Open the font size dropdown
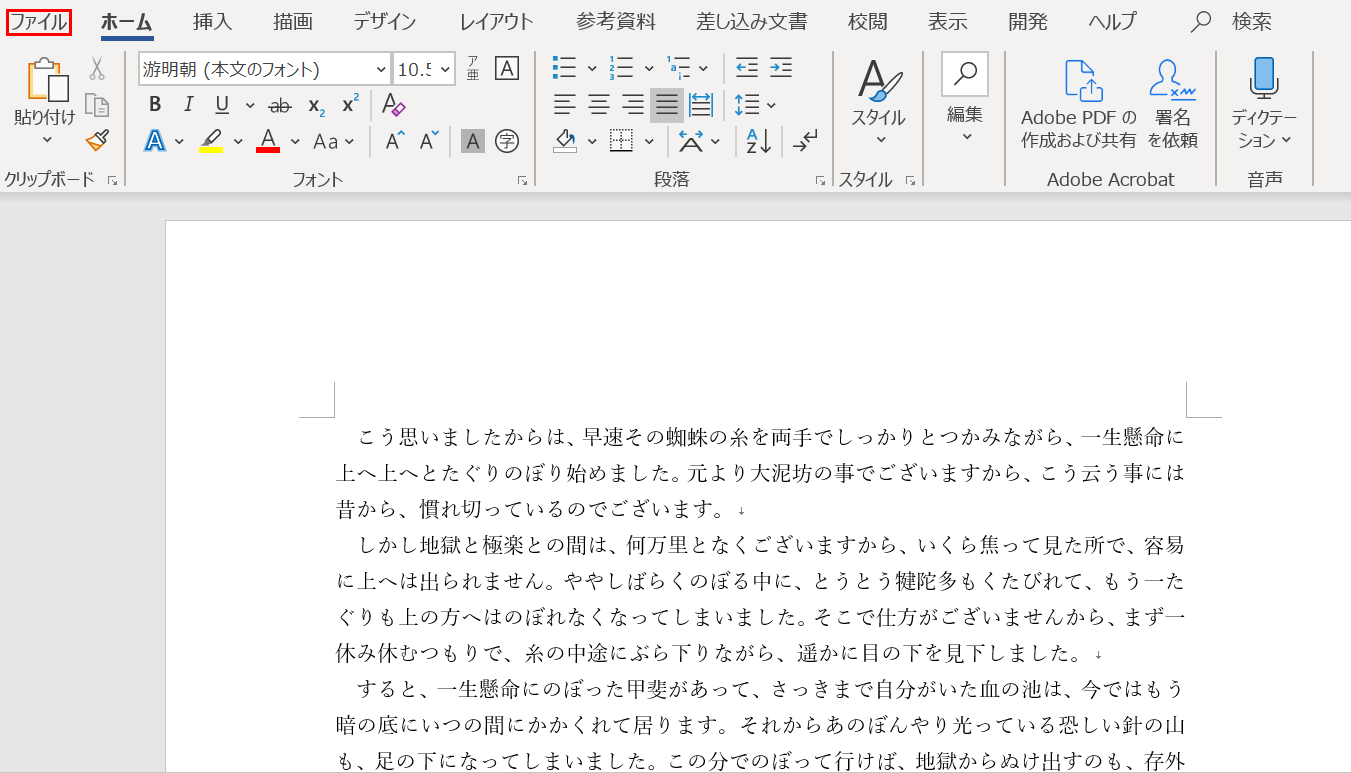Viewport: 1351px width, 773px height. point(445,69)
